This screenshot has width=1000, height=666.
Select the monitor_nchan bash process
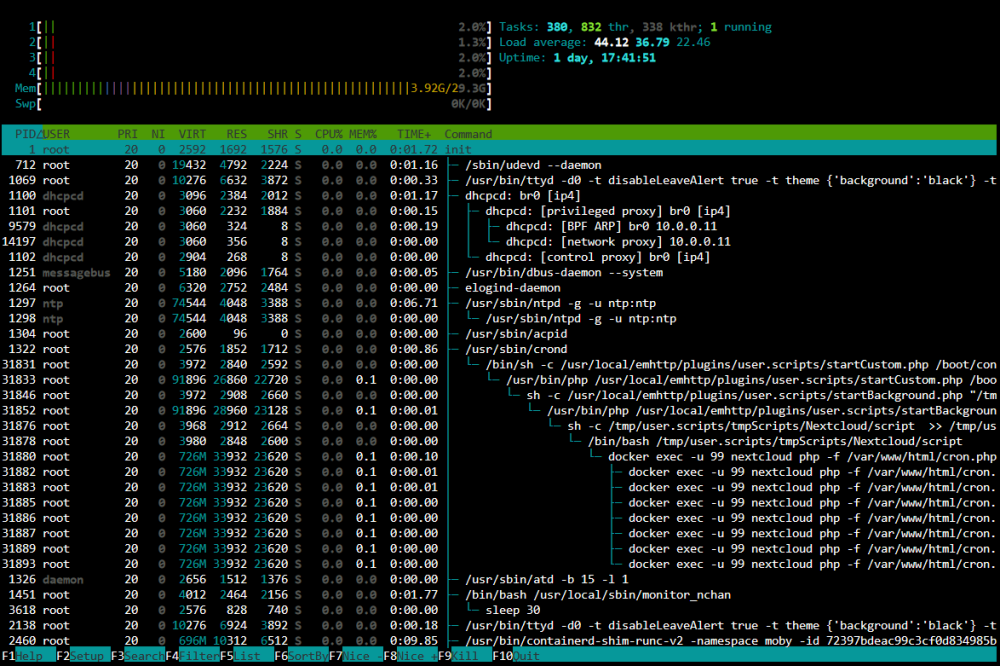point(499,595)
